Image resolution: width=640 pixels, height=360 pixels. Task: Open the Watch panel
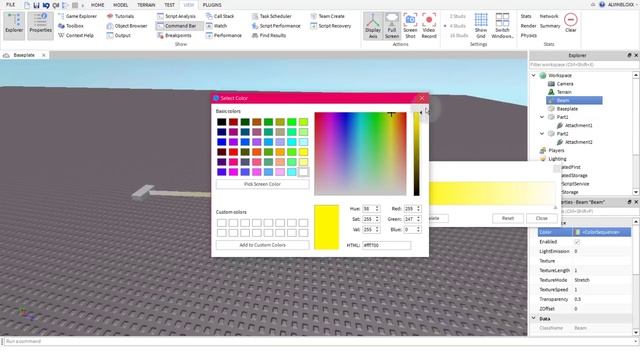click(216, 26)
